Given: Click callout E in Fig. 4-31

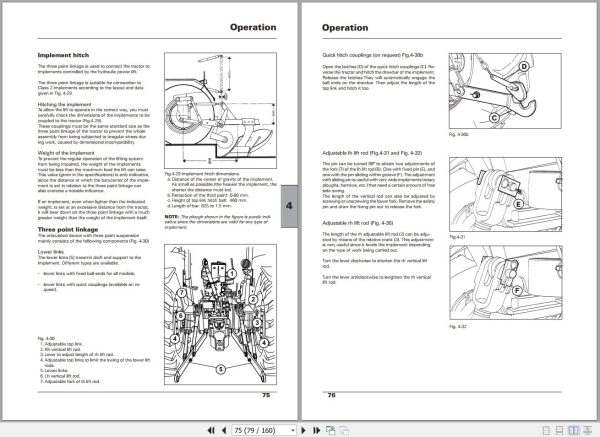Looking at the screenshot, I should [x=518, y=204].
